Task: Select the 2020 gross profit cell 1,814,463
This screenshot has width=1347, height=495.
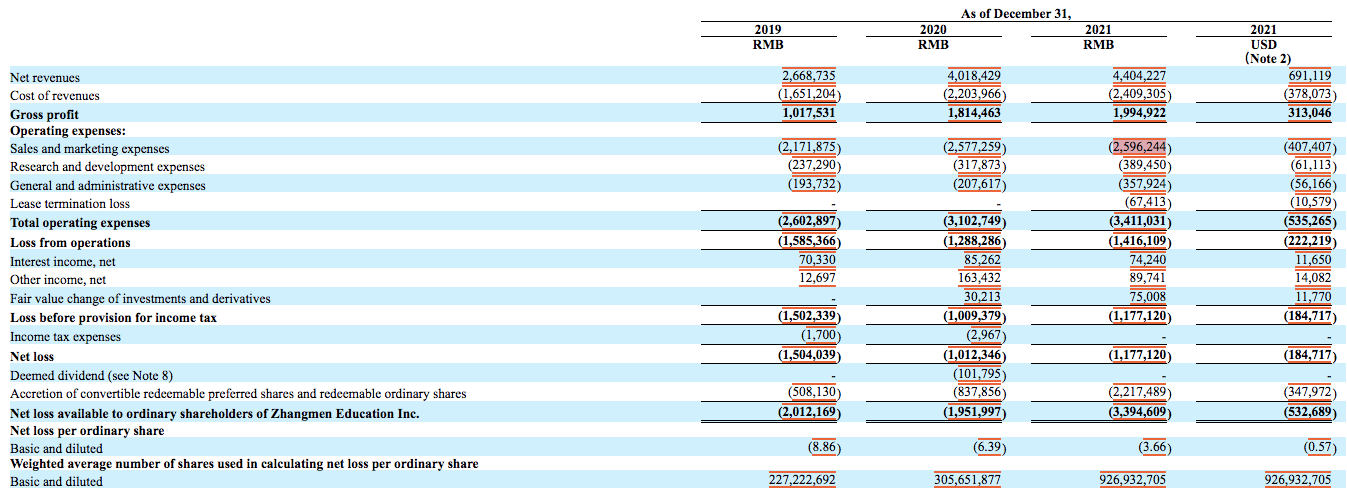Action: (x=972, y=114)
